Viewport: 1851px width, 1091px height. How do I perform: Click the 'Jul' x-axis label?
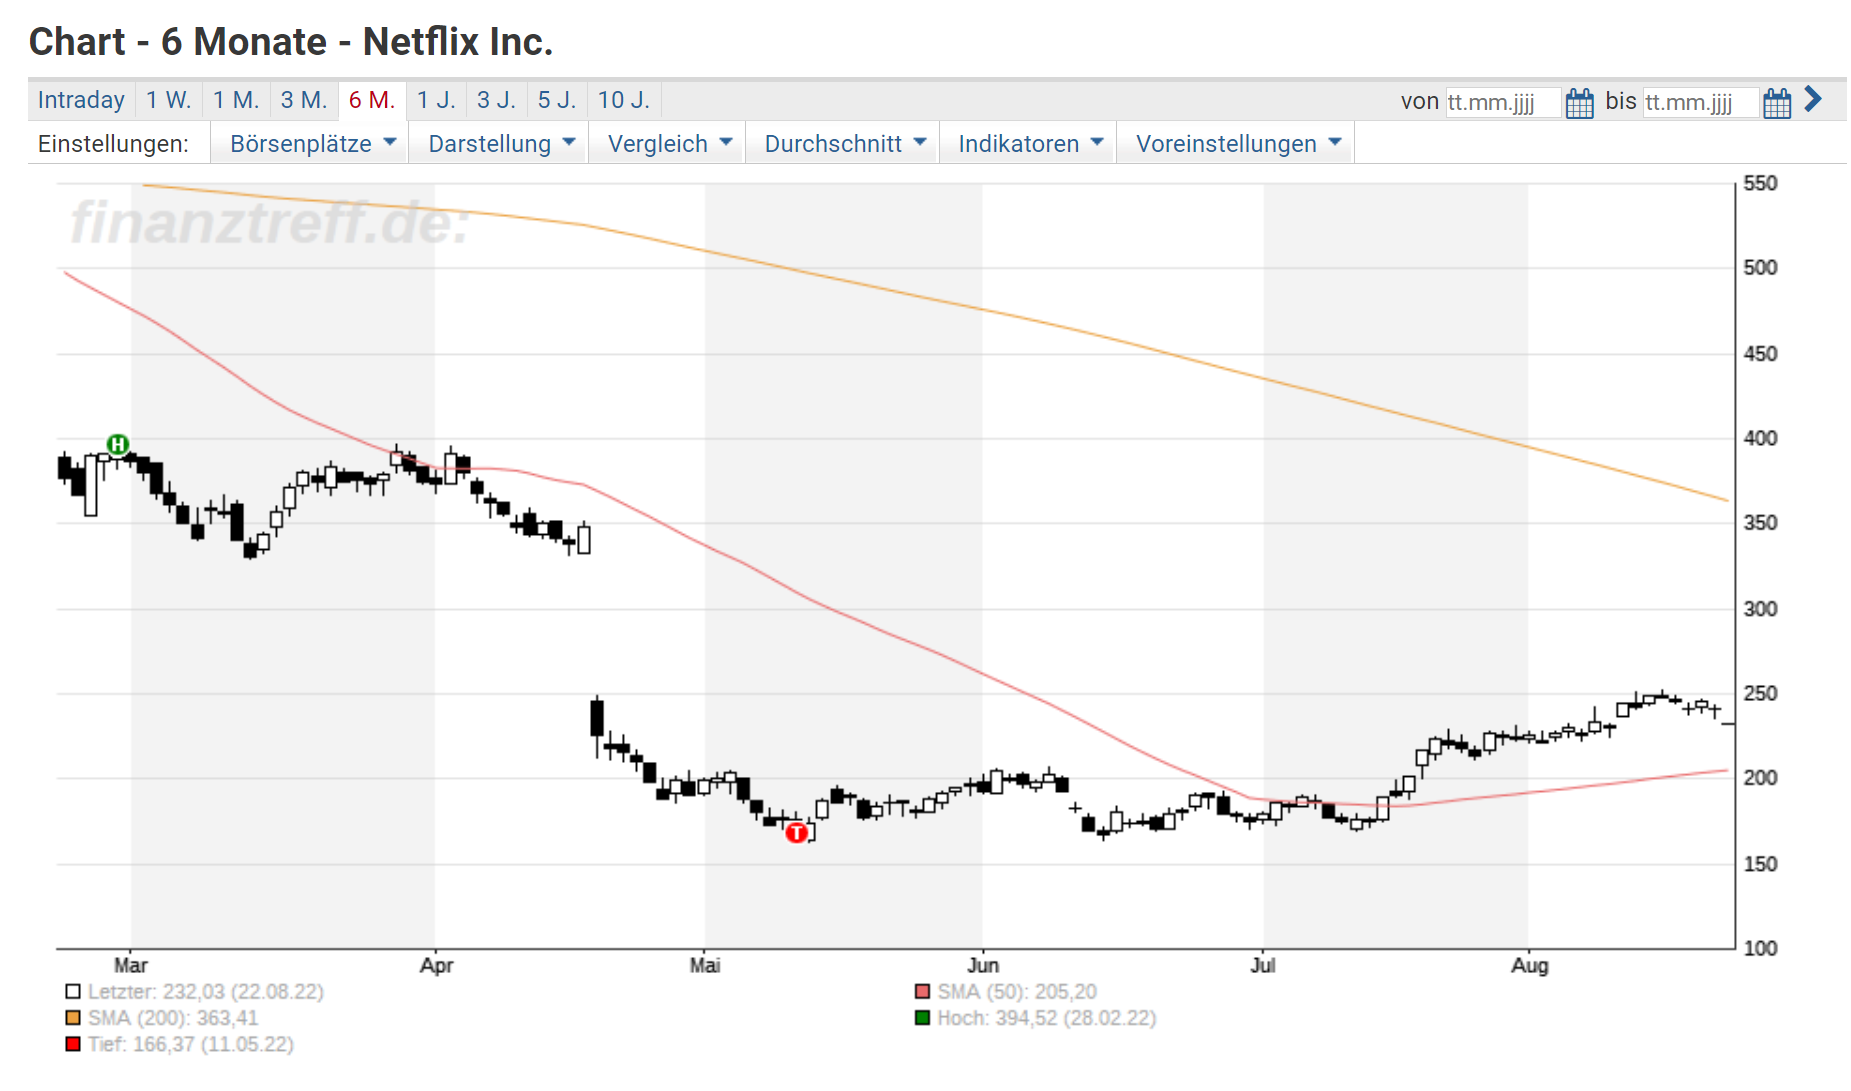1263,965
